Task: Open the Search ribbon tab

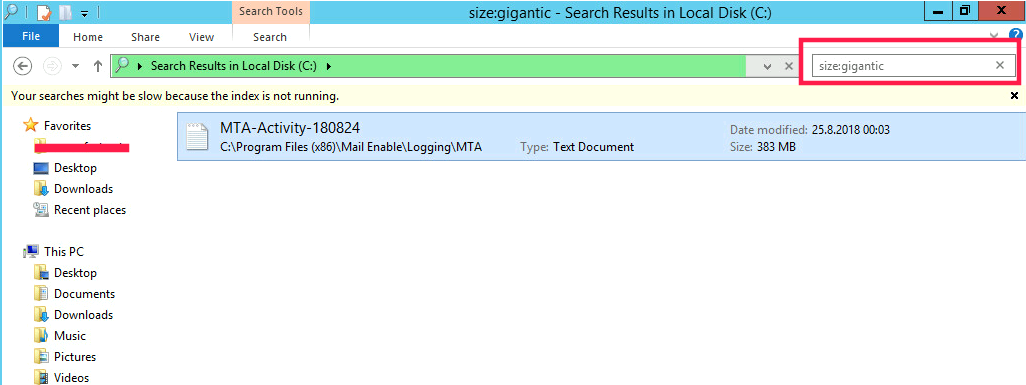Action: click(270, 37)
